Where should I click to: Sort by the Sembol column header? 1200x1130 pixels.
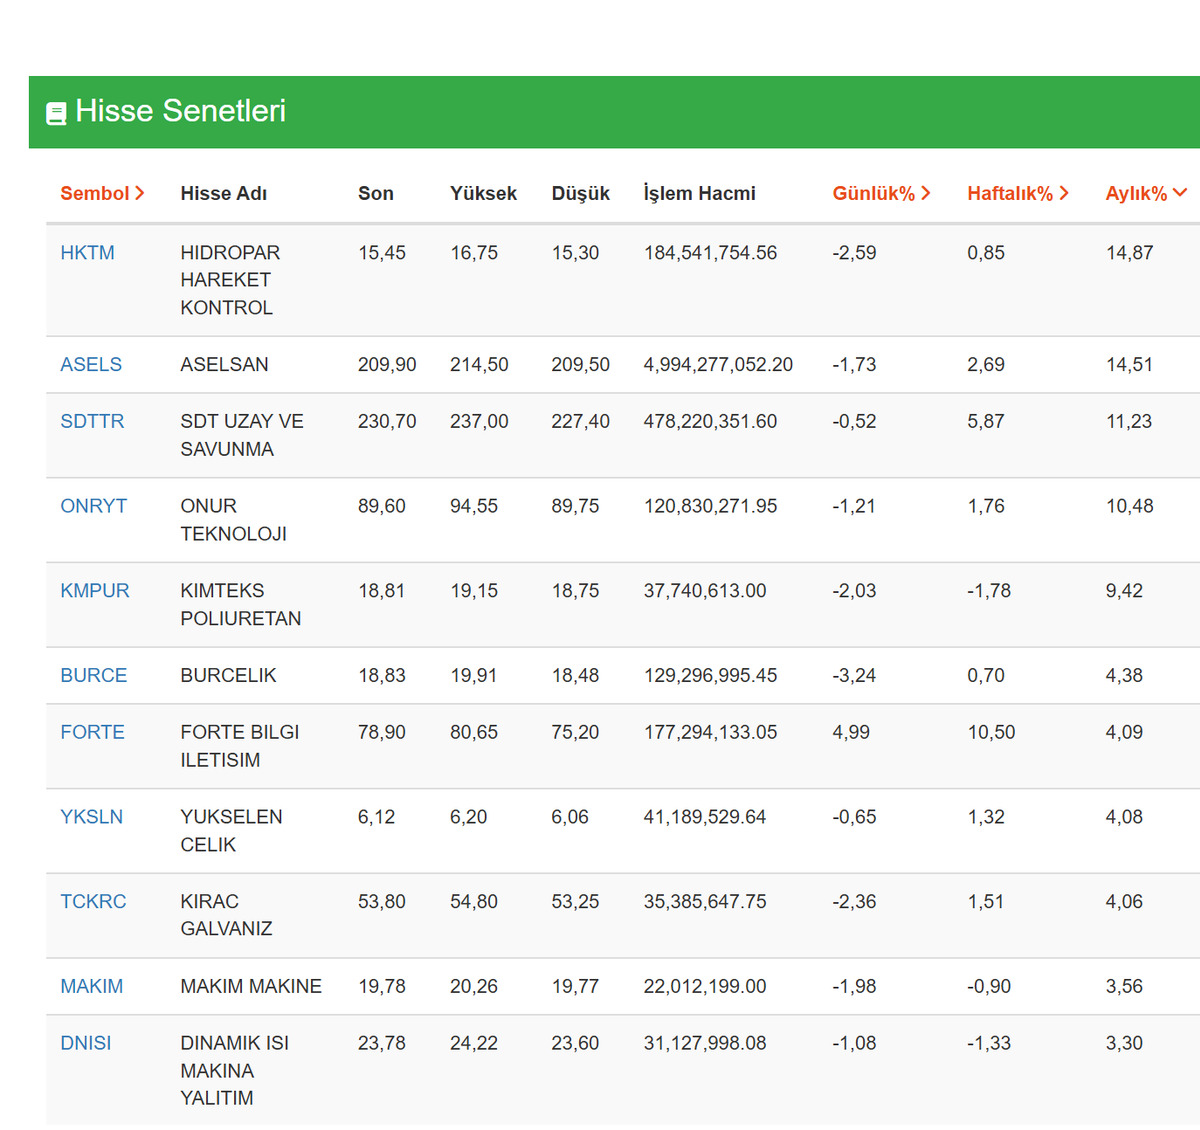(102, 194)
